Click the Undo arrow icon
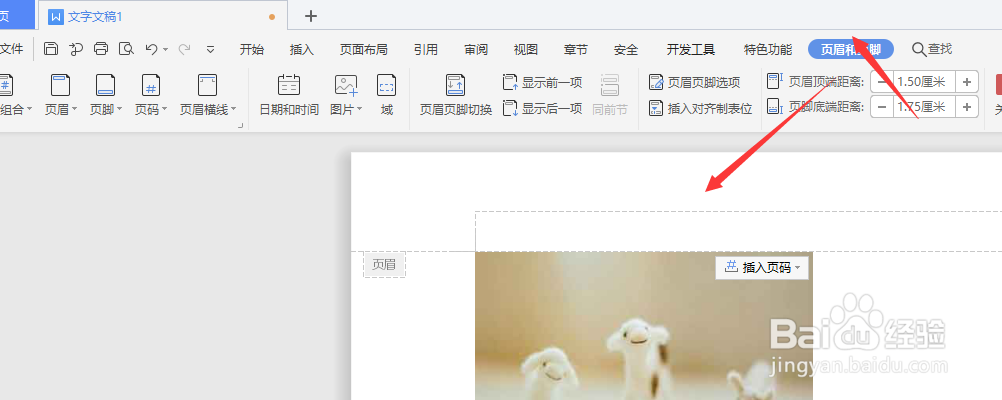This screenshot has height=400, width=1002. [x=151, y=49]
